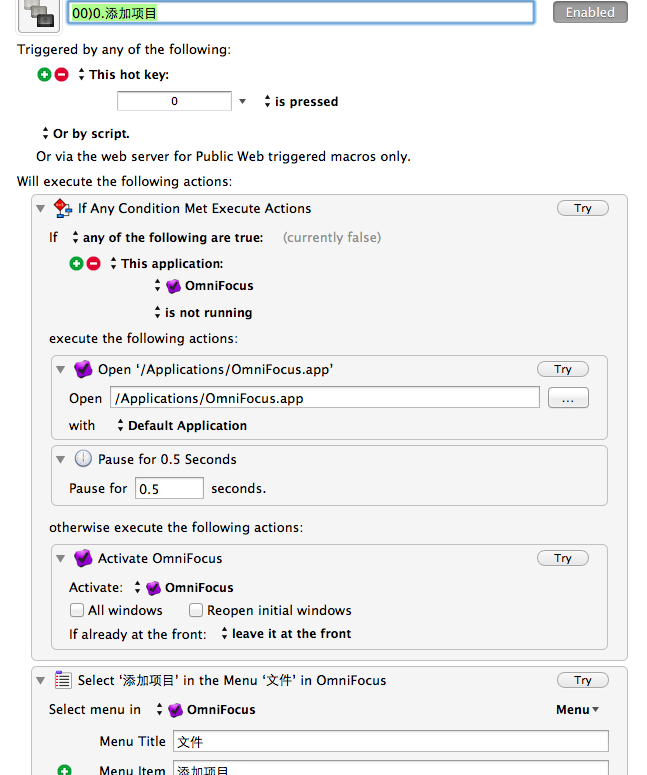The width and height of the screenshot is (647, 775).
Task: Try the Activate OmniFocus action
Action: click(x=562, y=558)
